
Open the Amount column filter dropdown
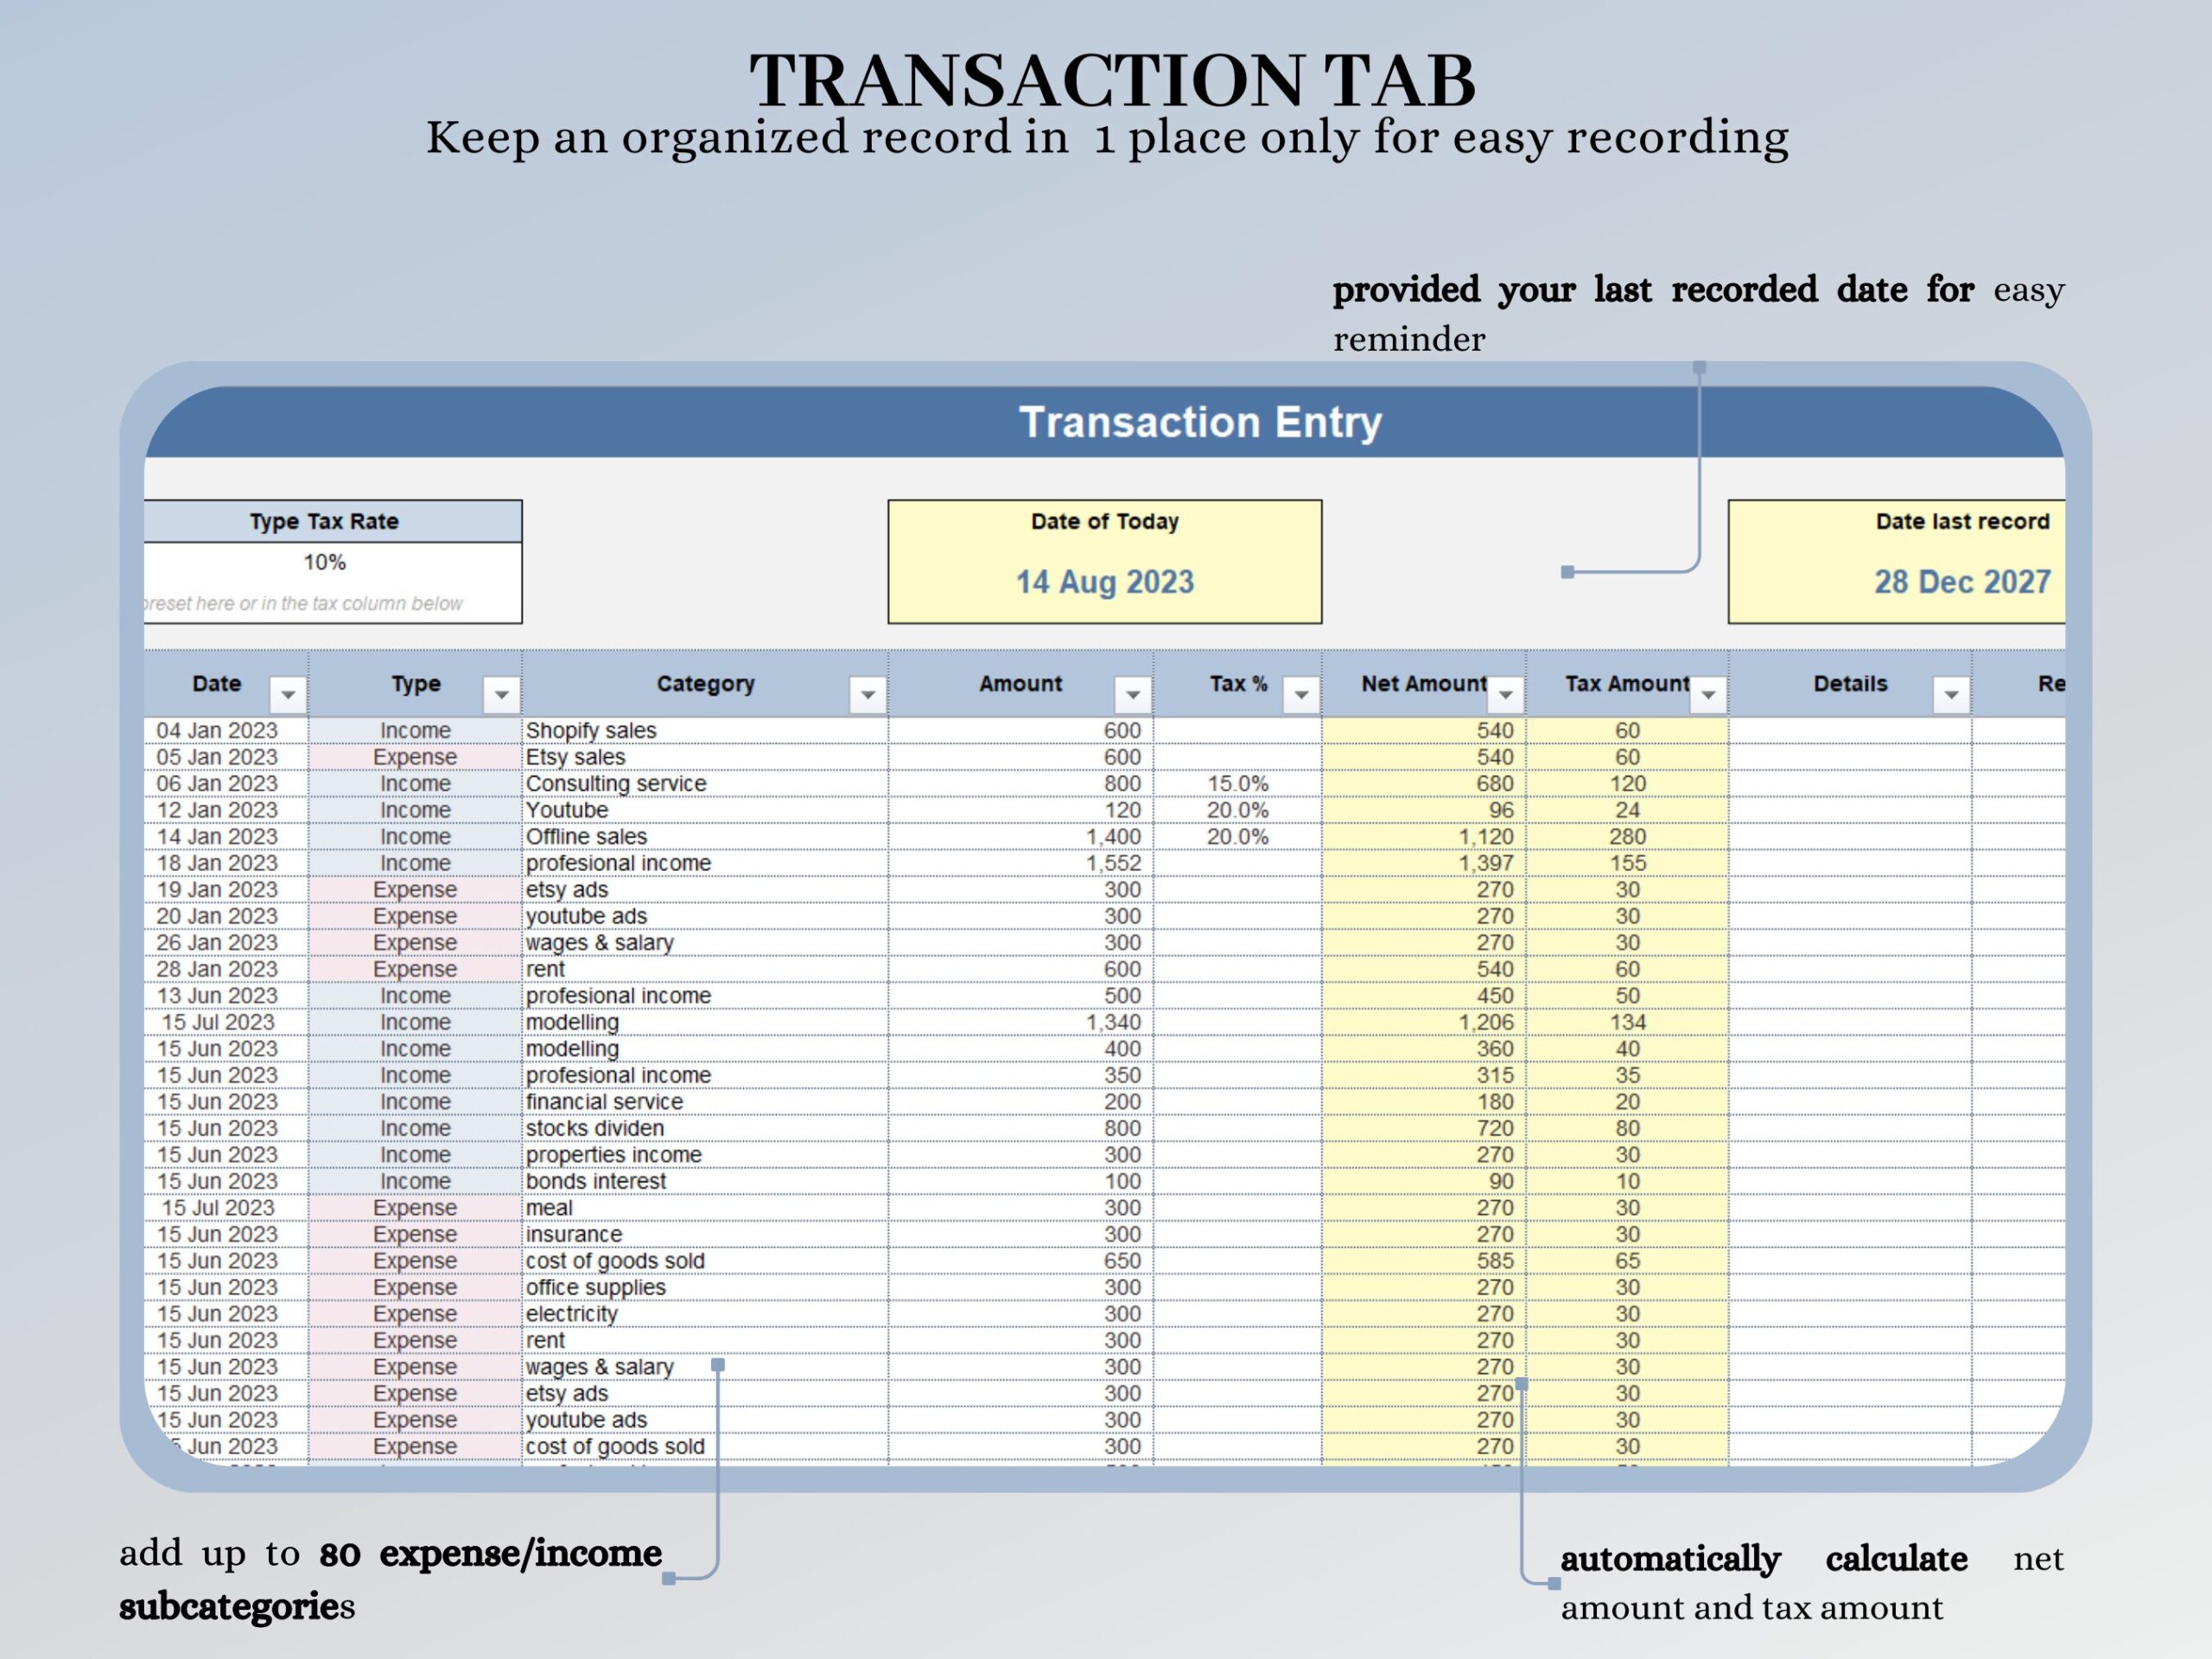click(1131, 693)
